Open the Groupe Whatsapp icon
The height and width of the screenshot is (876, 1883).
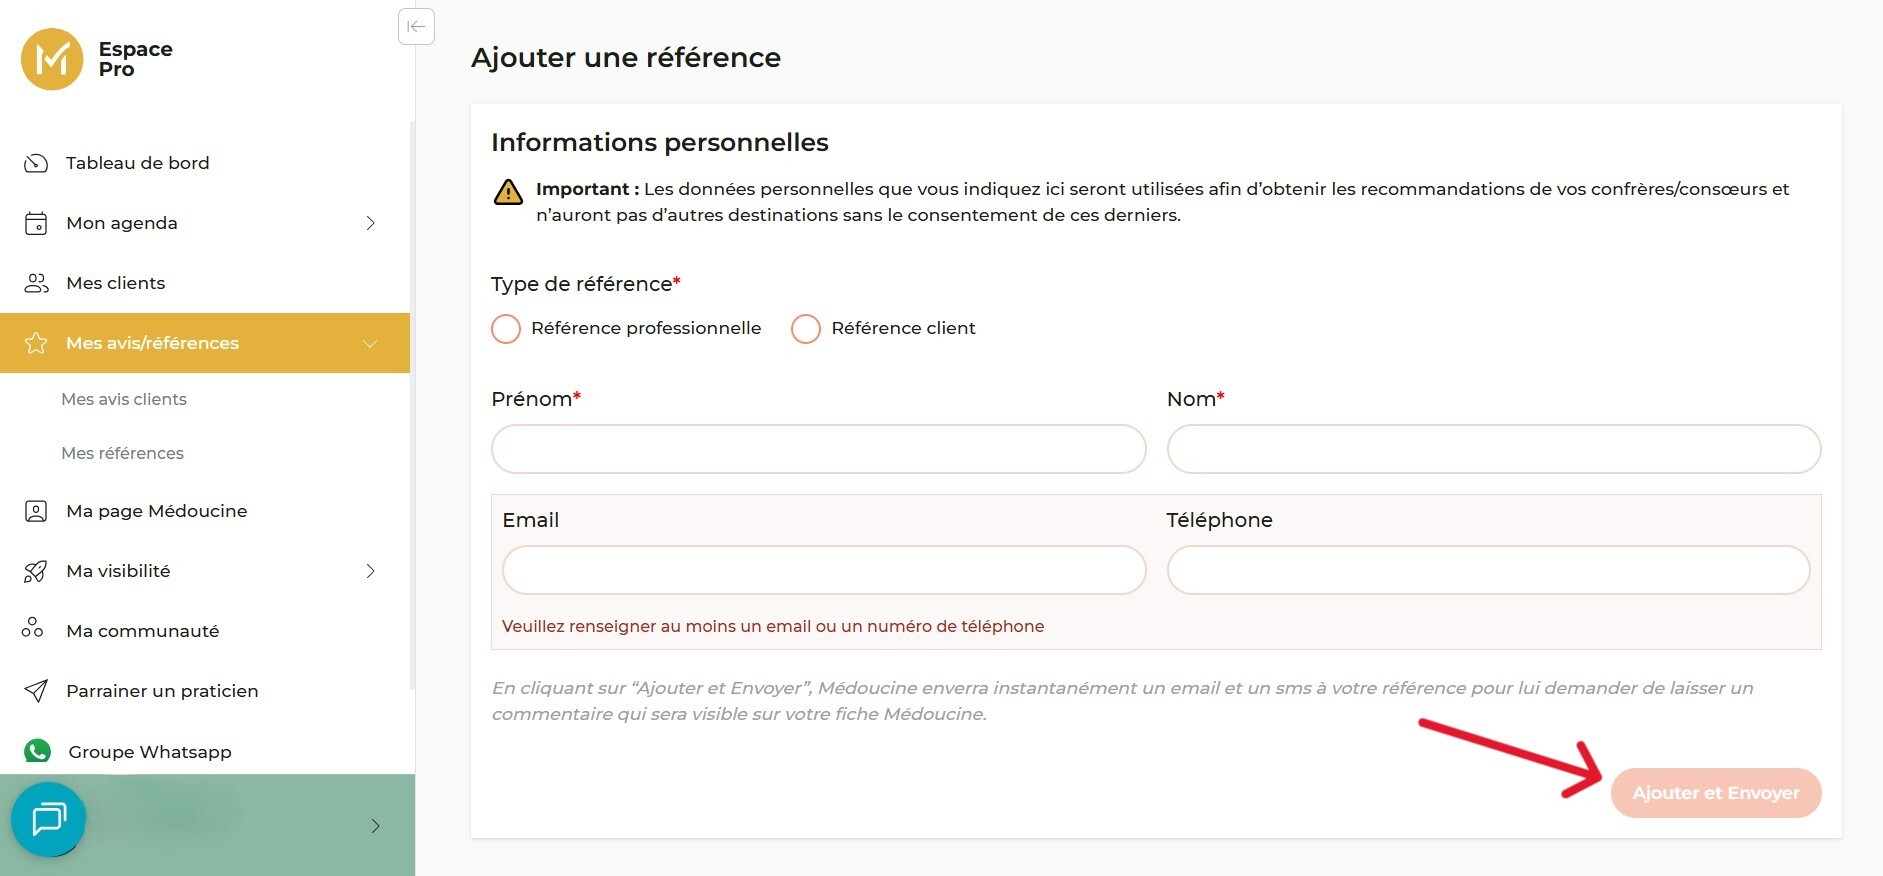(38, 751)
